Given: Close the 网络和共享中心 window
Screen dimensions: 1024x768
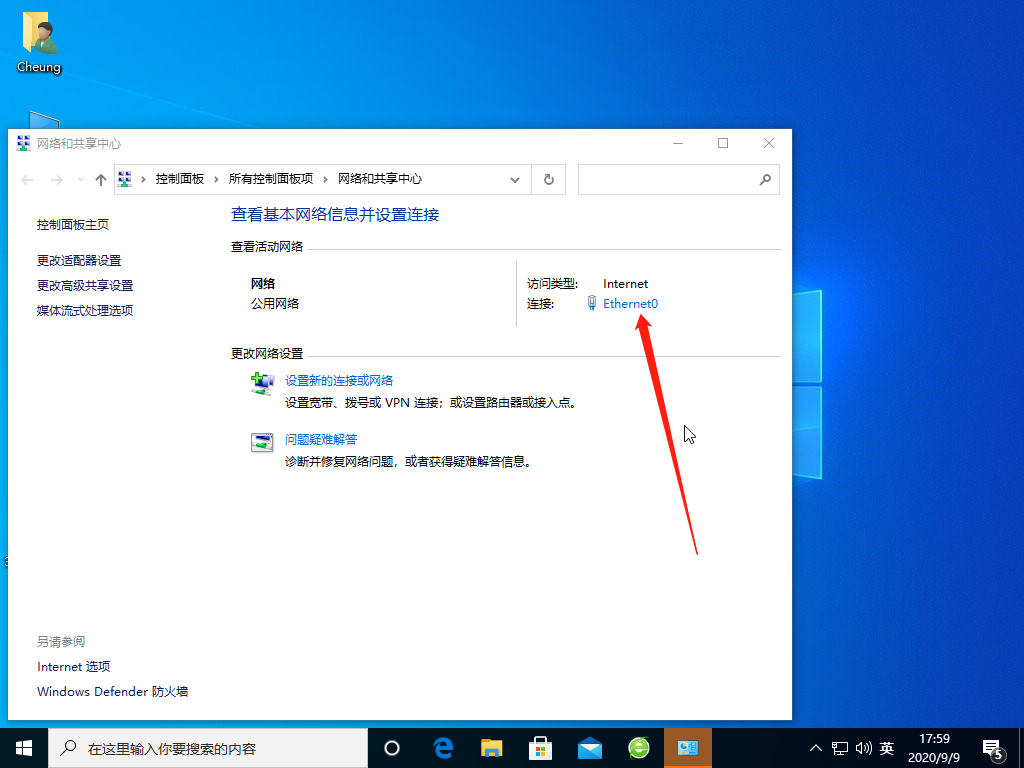Looking at the screenshot, I should tap(769, 143).
